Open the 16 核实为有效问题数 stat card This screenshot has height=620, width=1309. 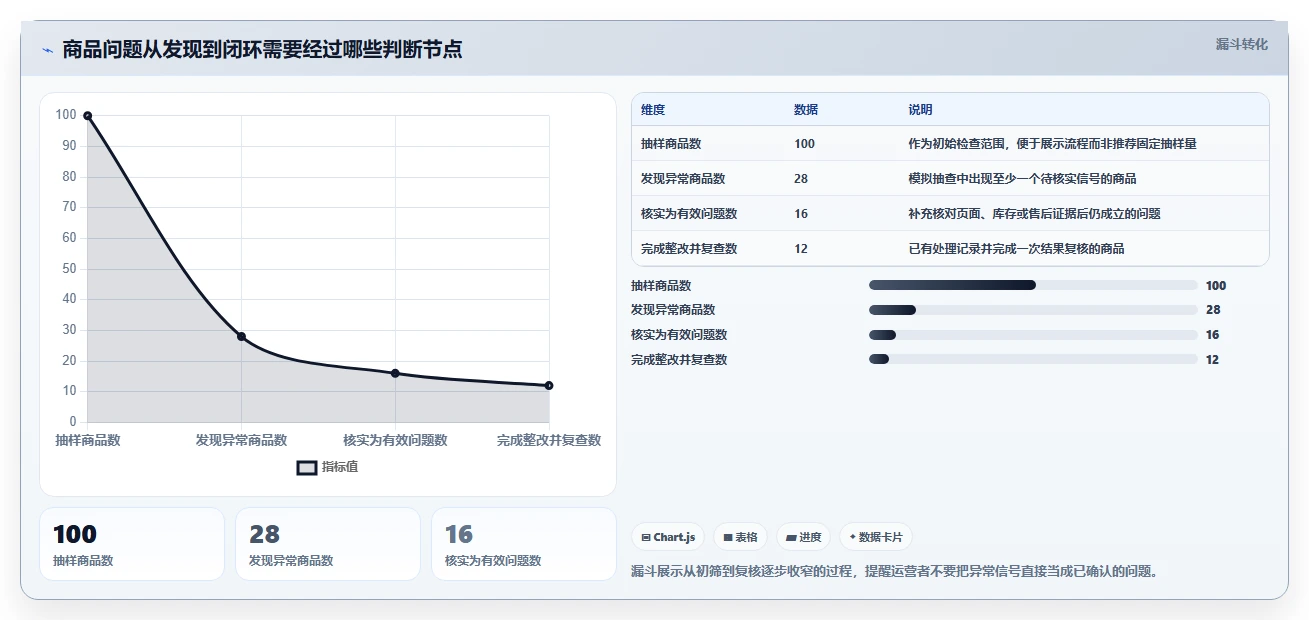click(x=524, y=544)
